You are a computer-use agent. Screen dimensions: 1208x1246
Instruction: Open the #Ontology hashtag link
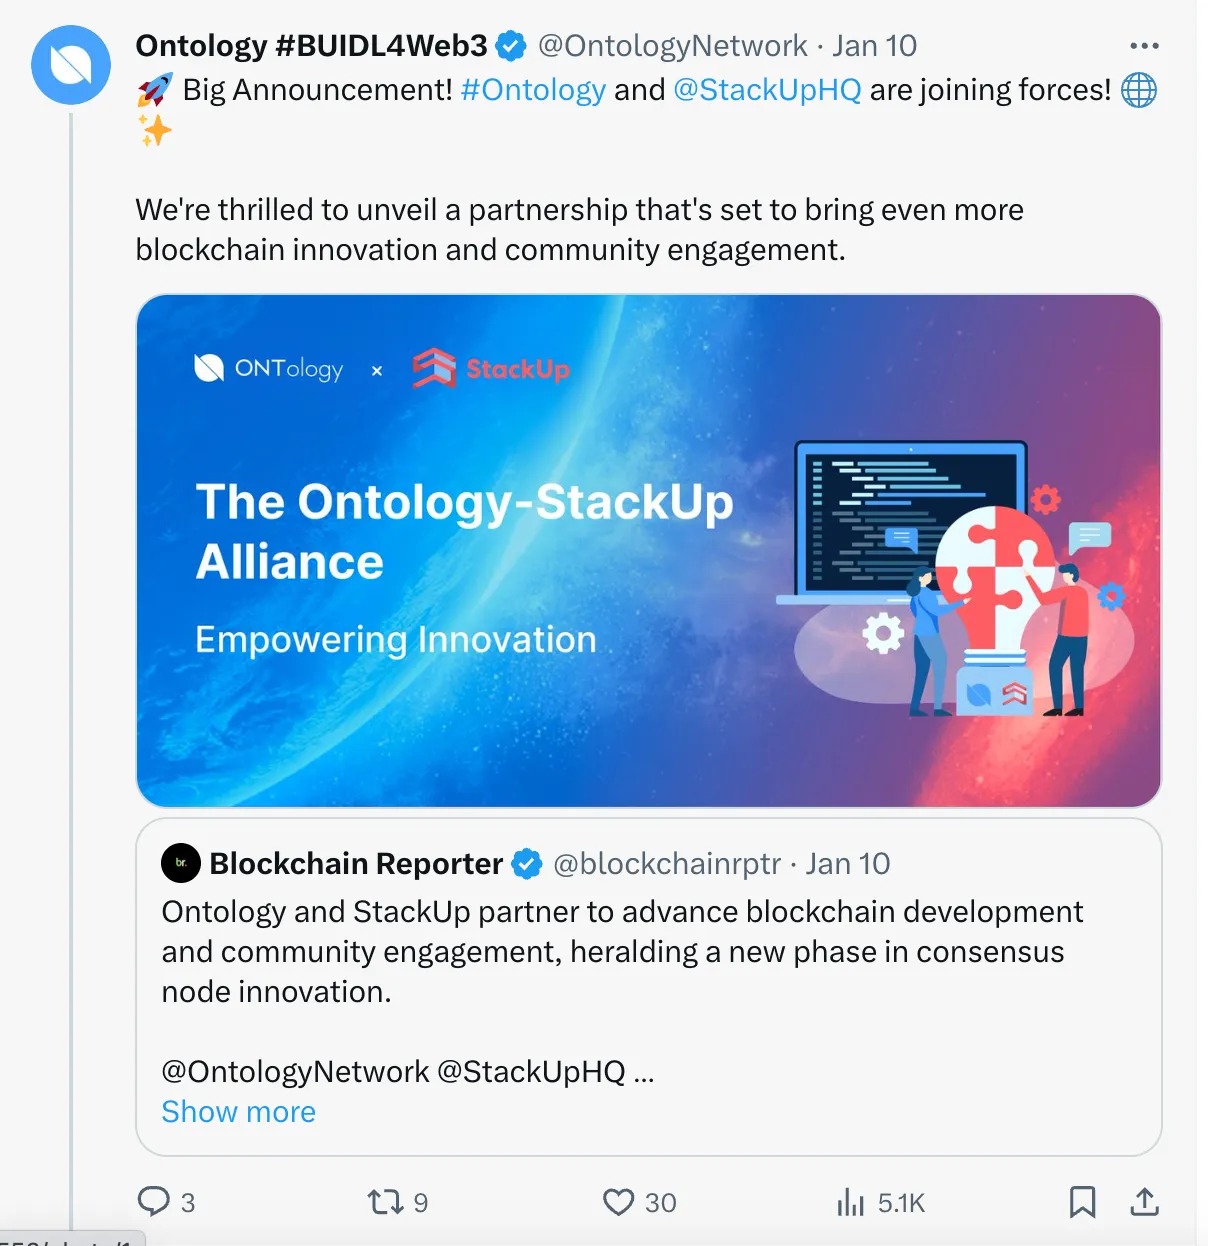click(533, 90)
